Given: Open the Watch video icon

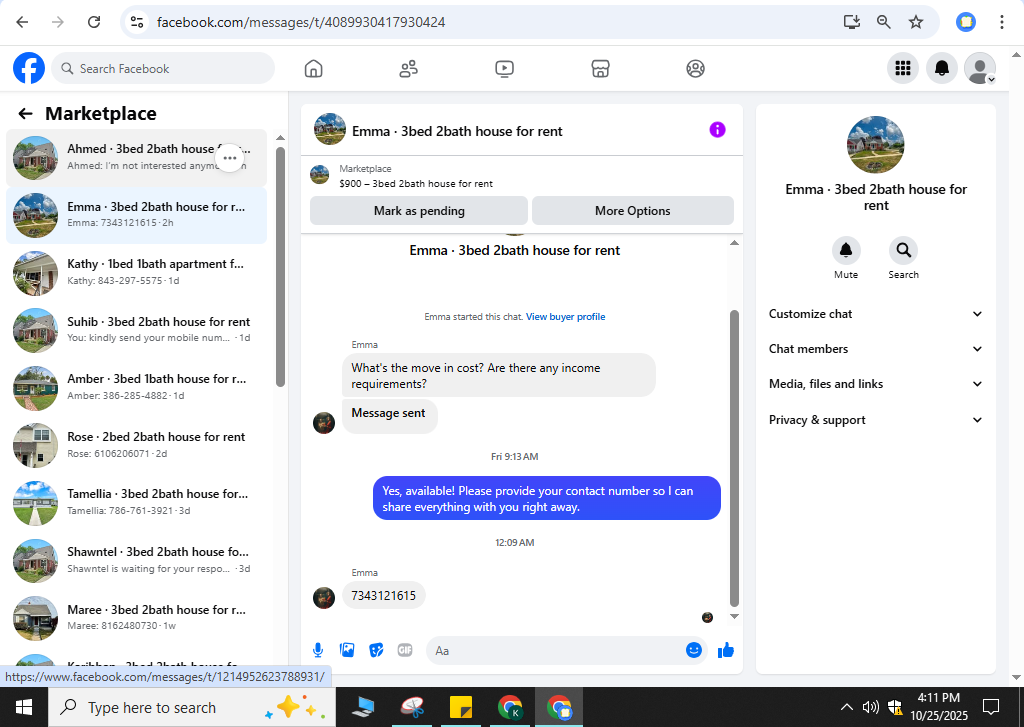Looking at the screenshot, I should pyautogui.click(x=504, y=69).
